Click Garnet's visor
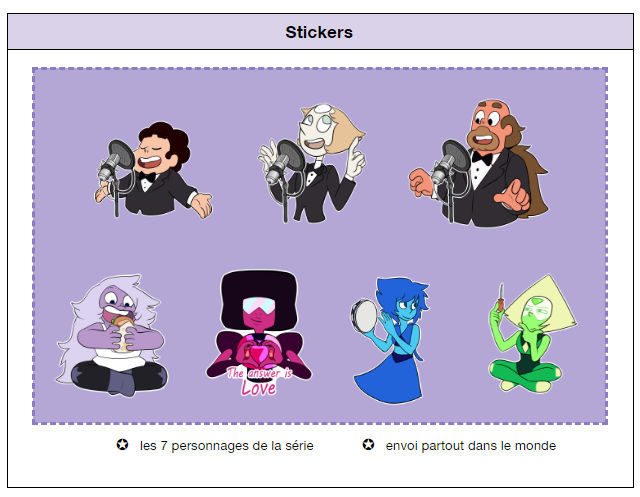Screen dimensions: 640x497 pos(259,305)
